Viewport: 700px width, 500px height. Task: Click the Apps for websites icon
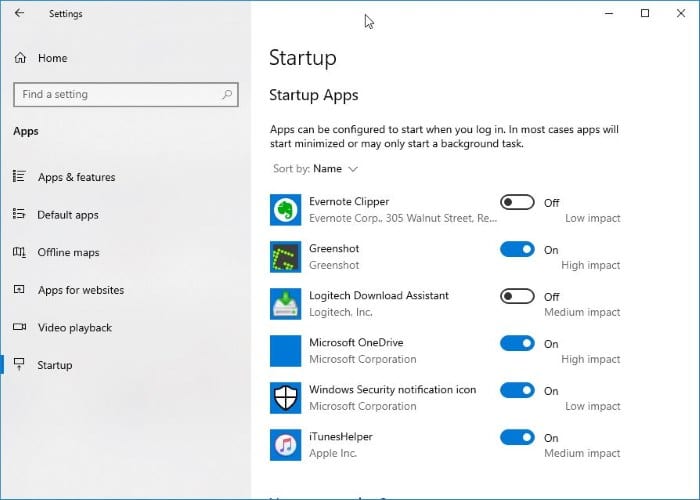19,289
